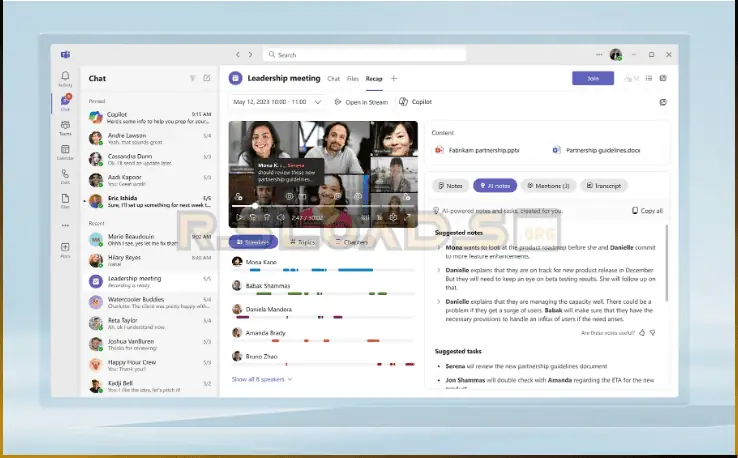
Task: Open Copilot for this meeting
Action: point(416,102)
